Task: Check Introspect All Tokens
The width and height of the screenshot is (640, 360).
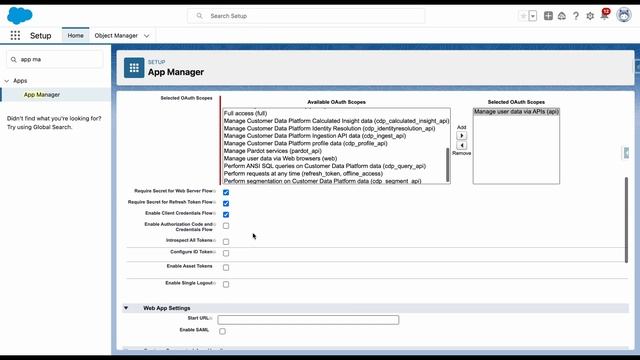Action: tap(226, 242)
